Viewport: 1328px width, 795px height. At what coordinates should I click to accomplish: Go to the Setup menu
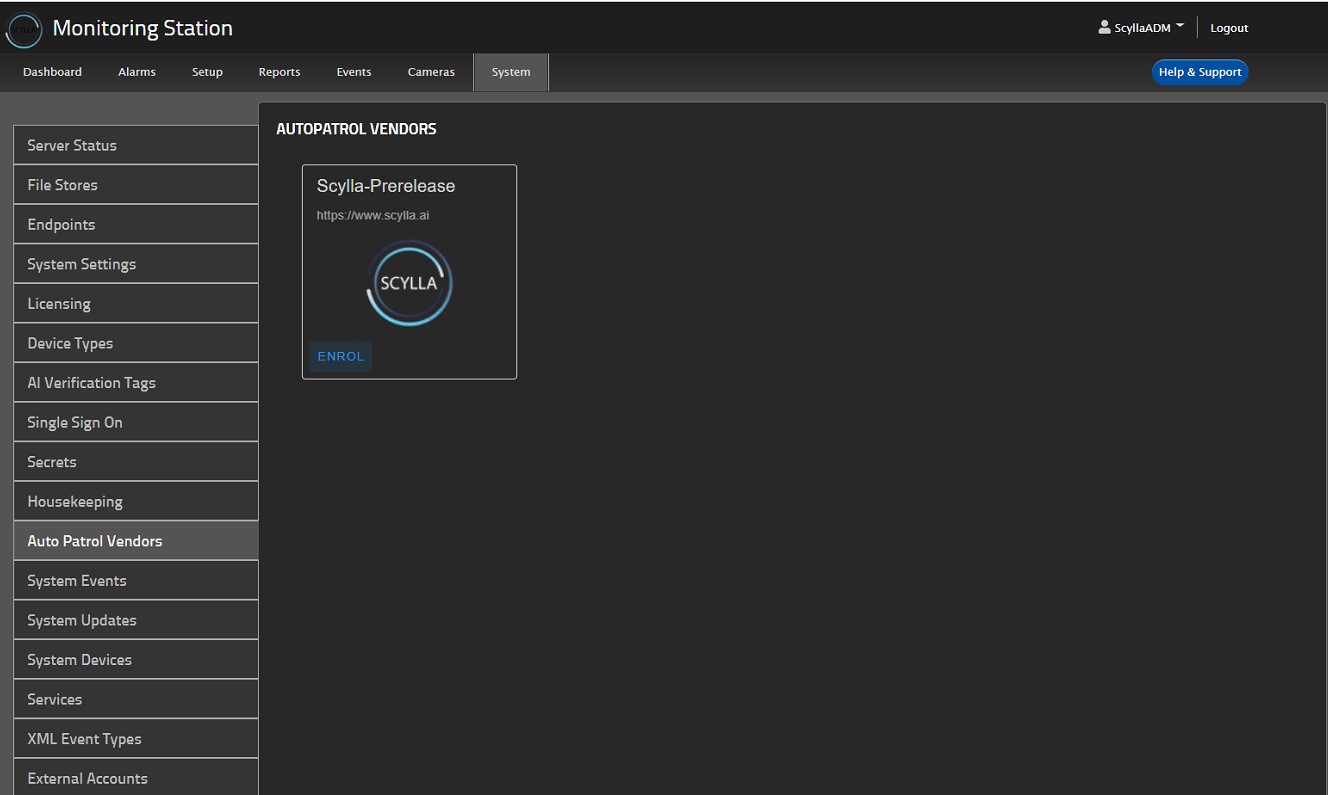[x=207, y=72]
